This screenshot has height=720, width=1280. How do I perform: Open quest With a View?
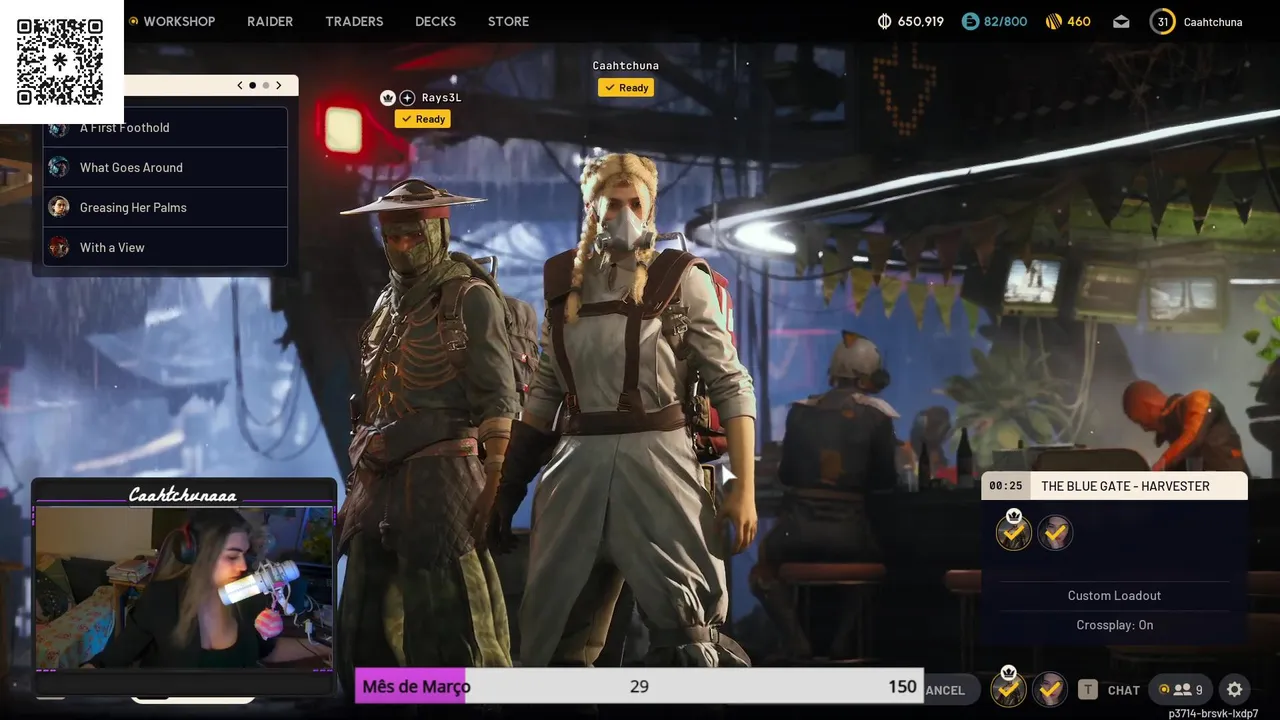point(165,248)
